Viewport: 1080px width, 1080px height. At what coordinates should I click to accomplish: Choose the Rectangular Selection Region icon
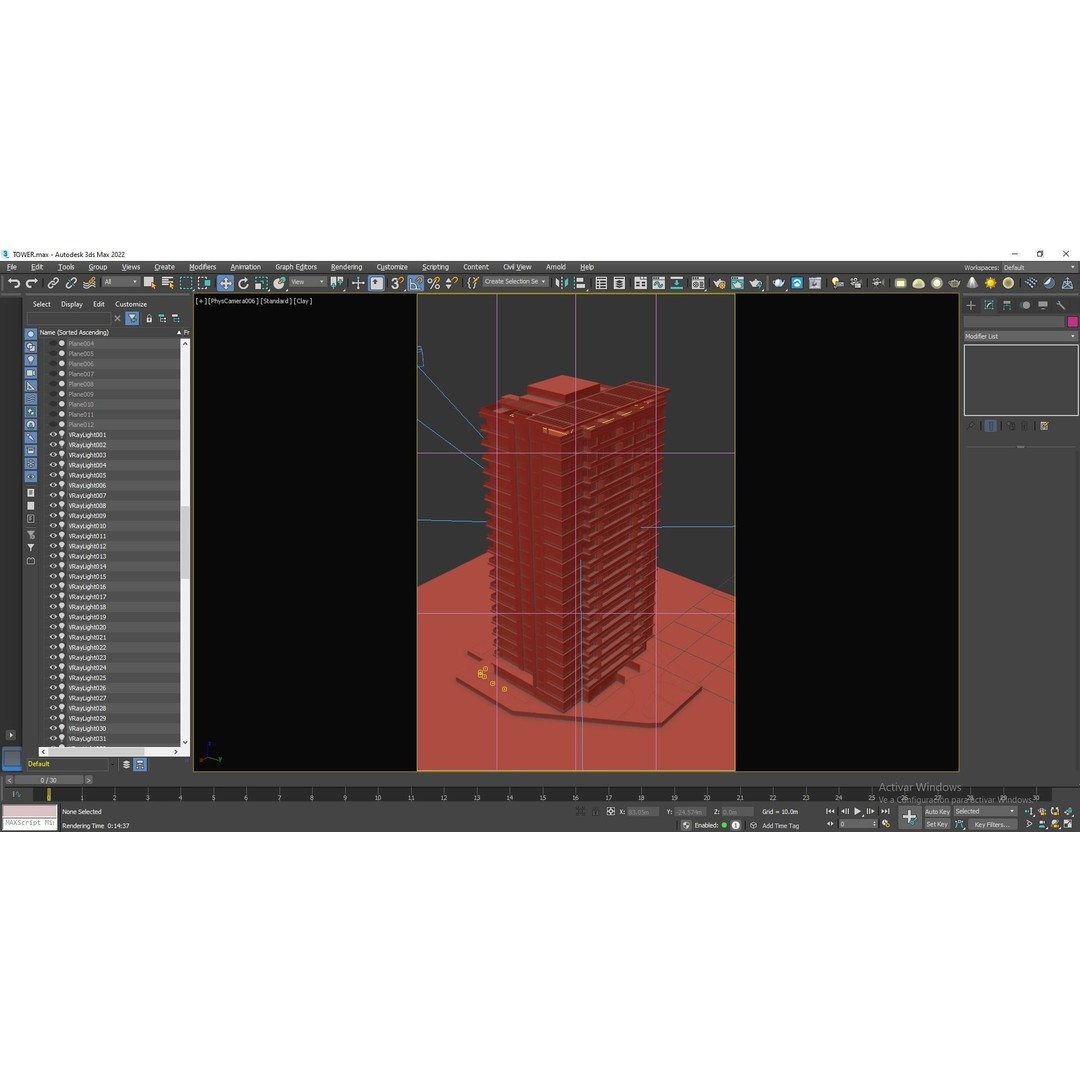[x=186, y=283]
